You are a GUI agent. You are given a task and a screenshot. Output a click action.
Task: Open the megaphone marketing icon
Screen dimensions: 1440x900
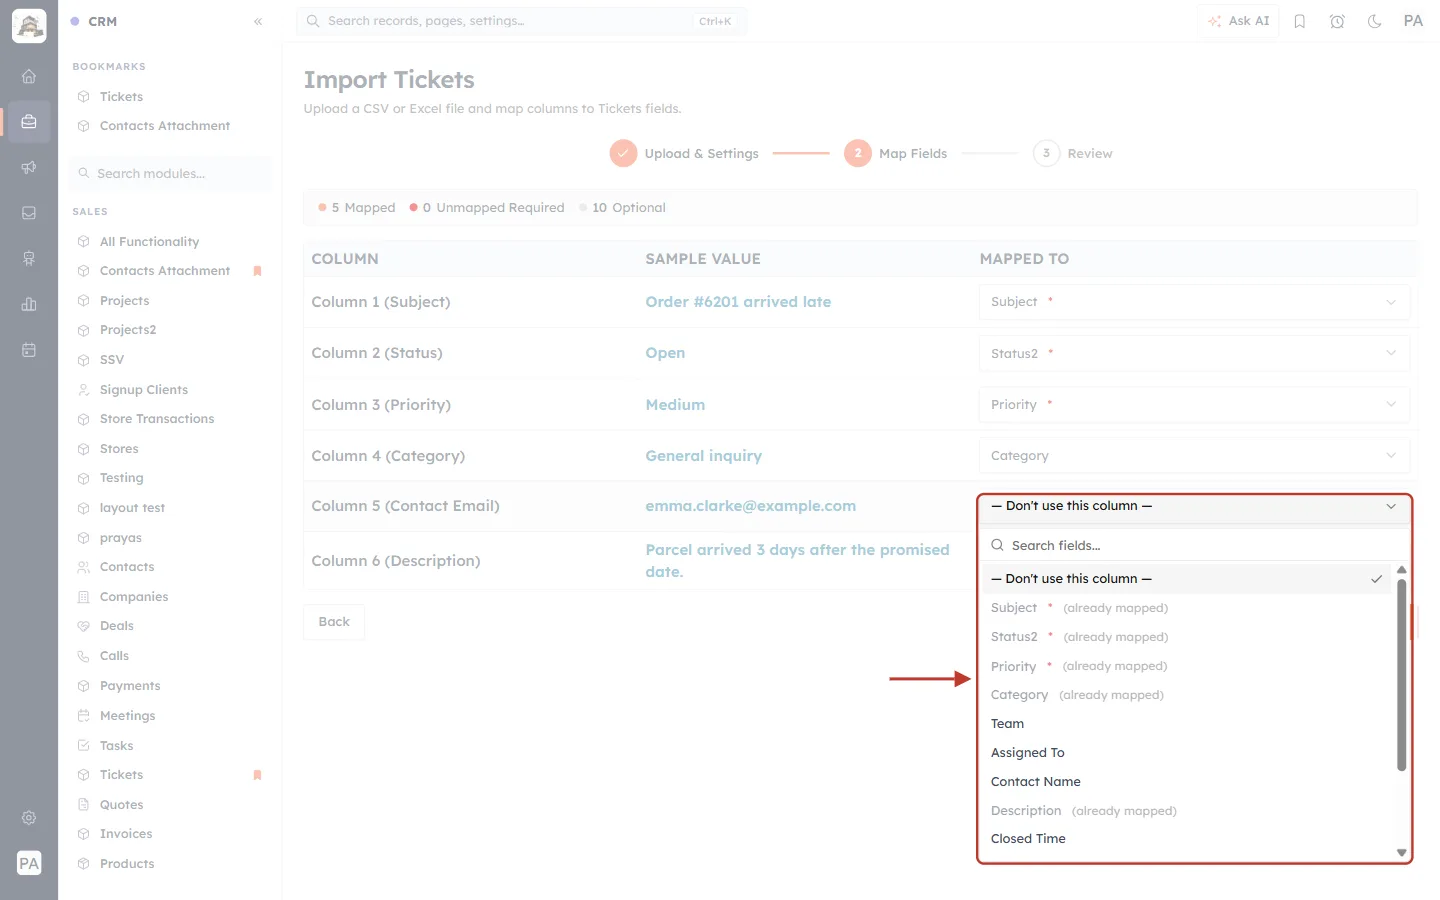tap(29, 167)
